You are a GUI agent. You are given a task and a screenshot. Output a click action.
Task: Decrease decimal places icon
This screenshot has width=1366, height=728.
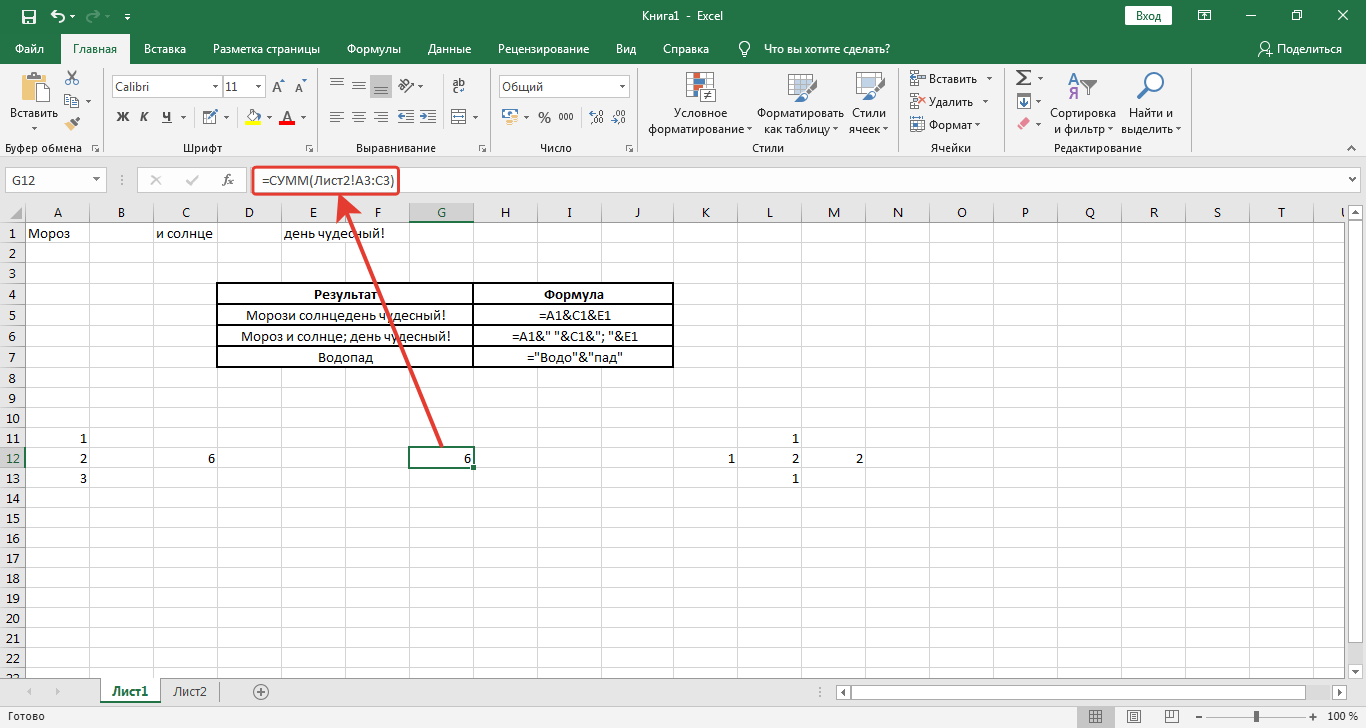618,117
